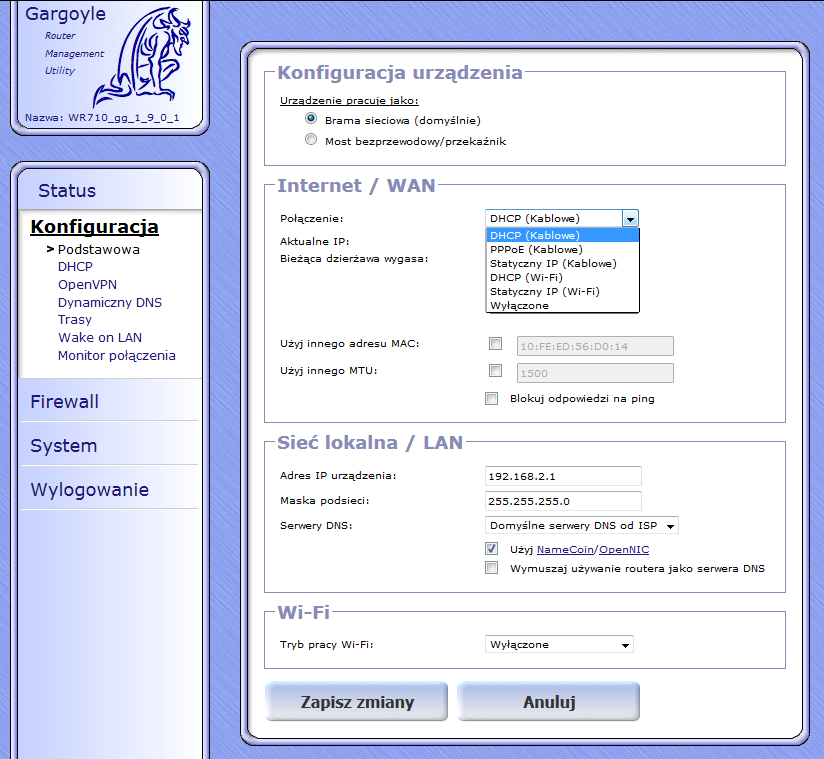Select Brama sieciowa (domyślnie) radio button
Viewport: 824px width, 759px height.
tap(311, 118)
